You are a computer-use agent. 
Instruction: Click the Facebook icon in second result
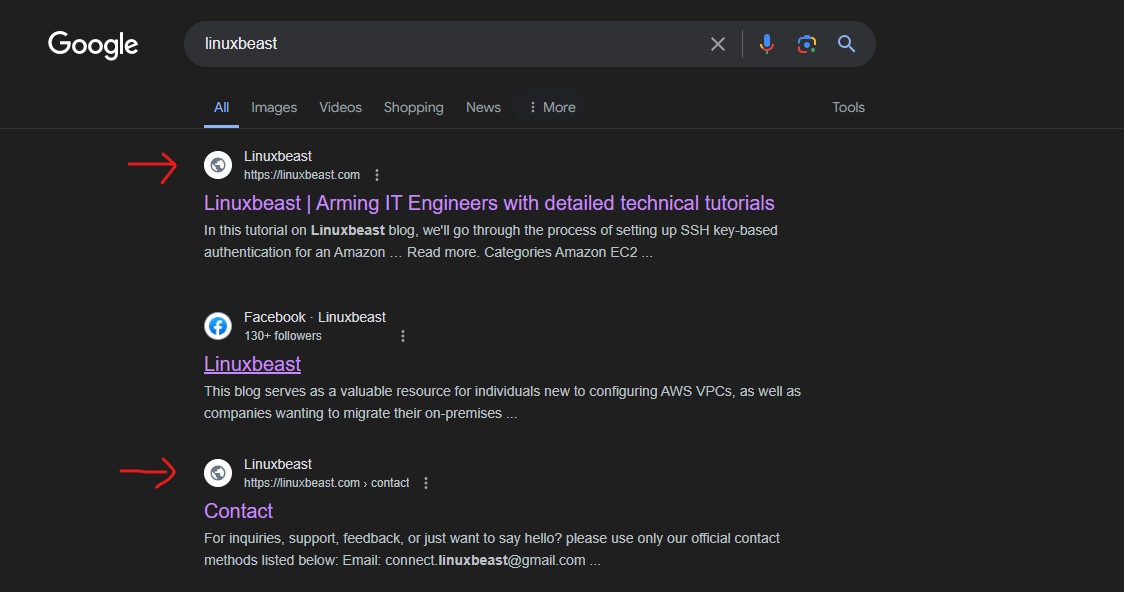218,326
